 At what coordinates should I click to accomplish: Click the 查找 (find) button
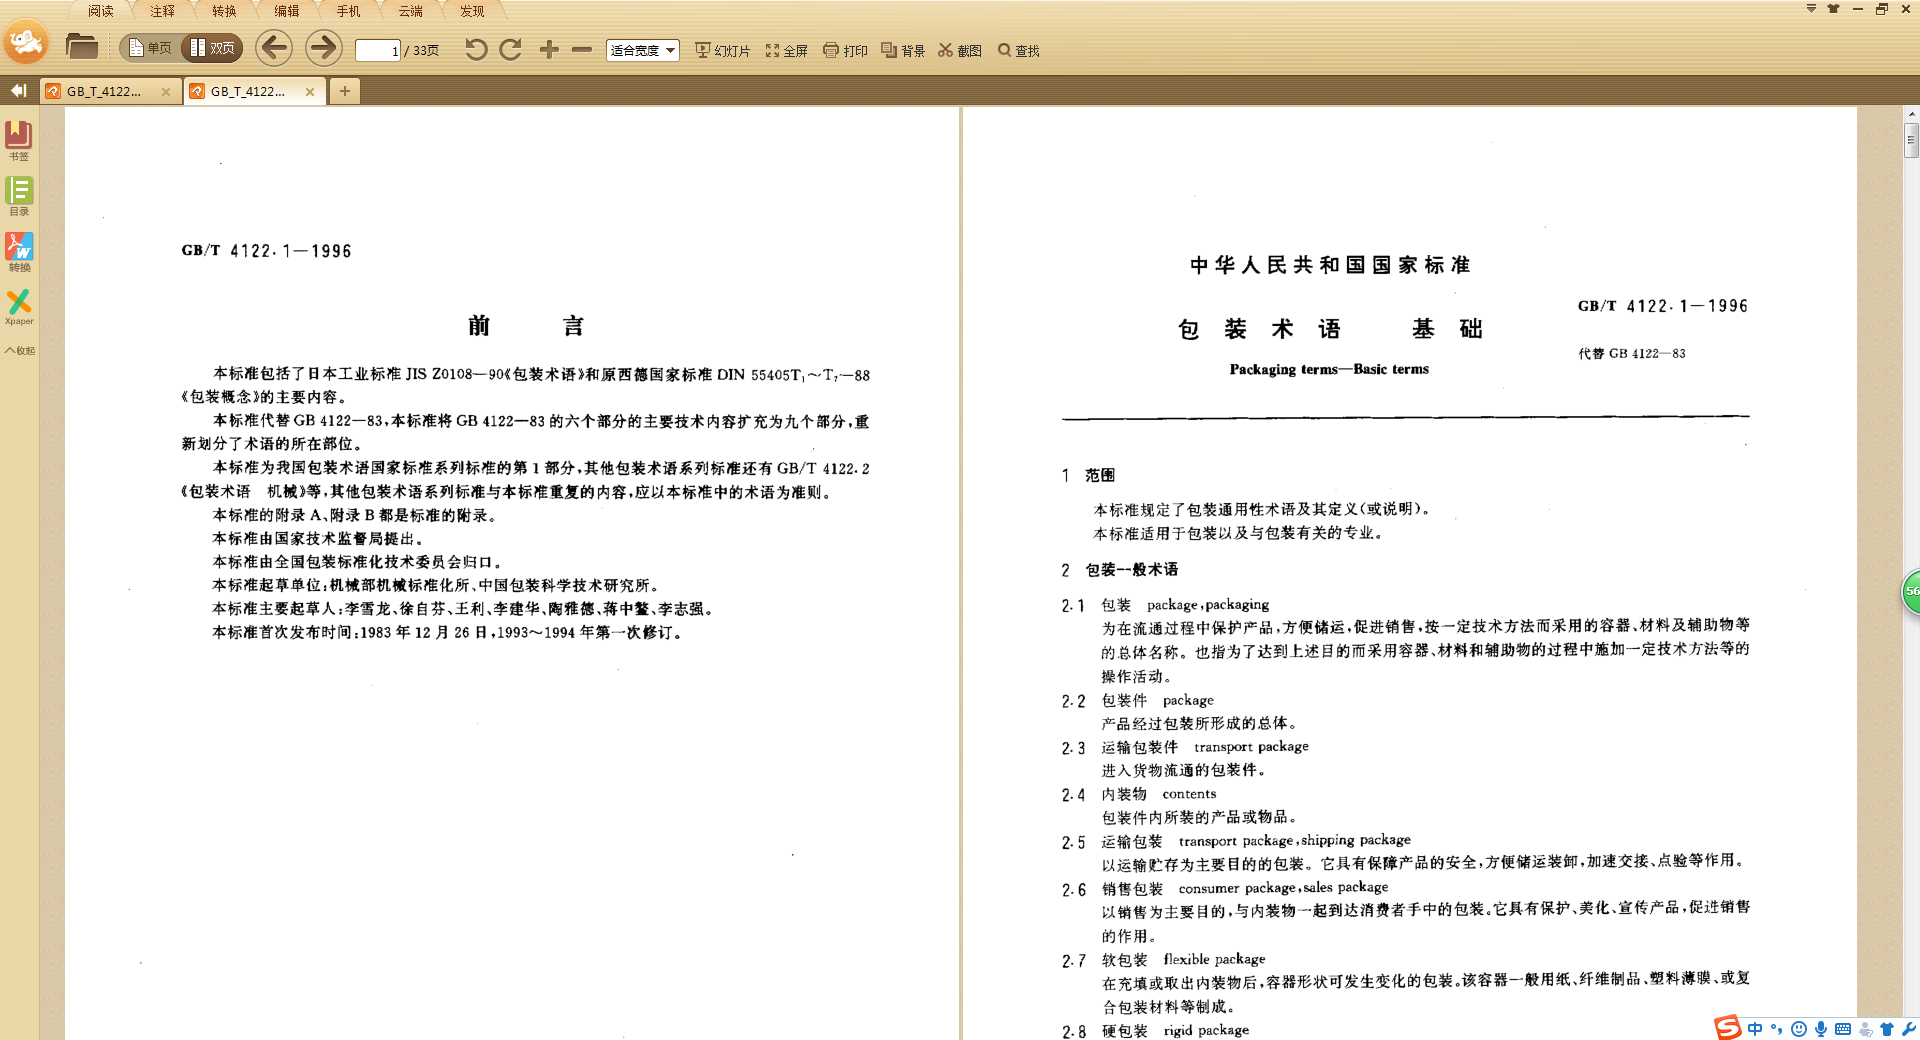click(1018, 50)
